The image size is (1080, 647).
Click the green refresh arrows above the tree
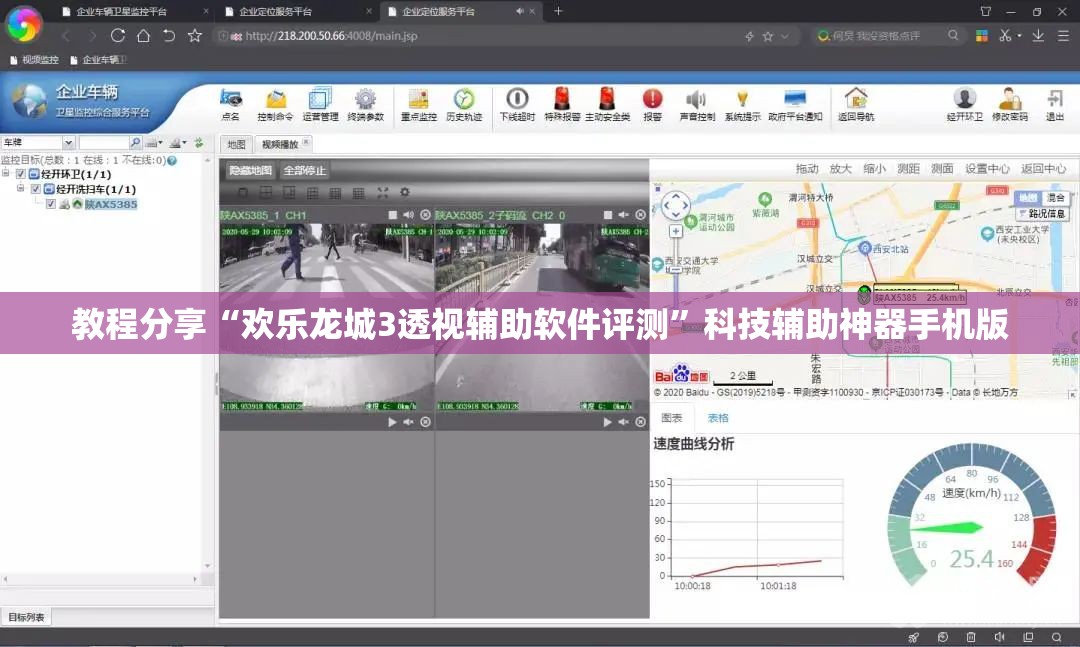[x=199, y=143]
